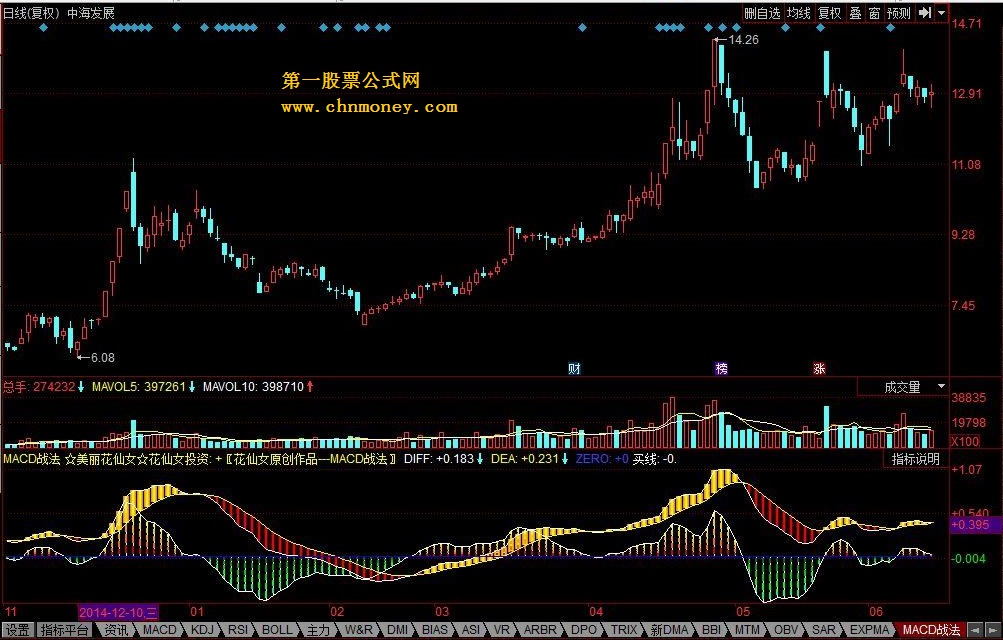Open the 设置 settings button
The height and width of the screenshot is (640, 1003).
click(x=18, y=630)
